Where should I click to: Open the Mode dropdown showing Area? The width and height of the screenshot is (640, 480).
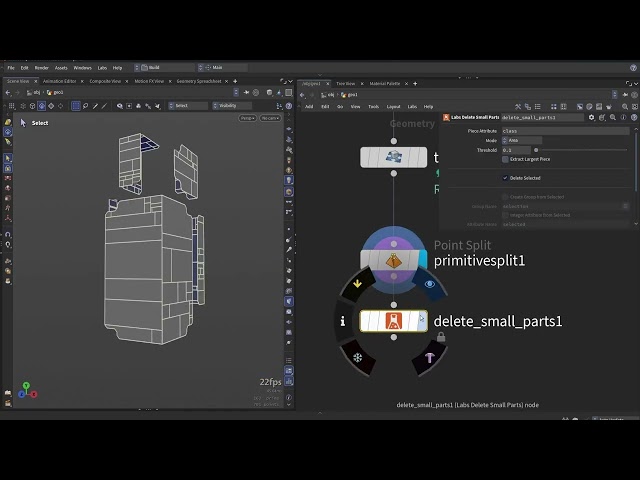[x=522, y=140]
